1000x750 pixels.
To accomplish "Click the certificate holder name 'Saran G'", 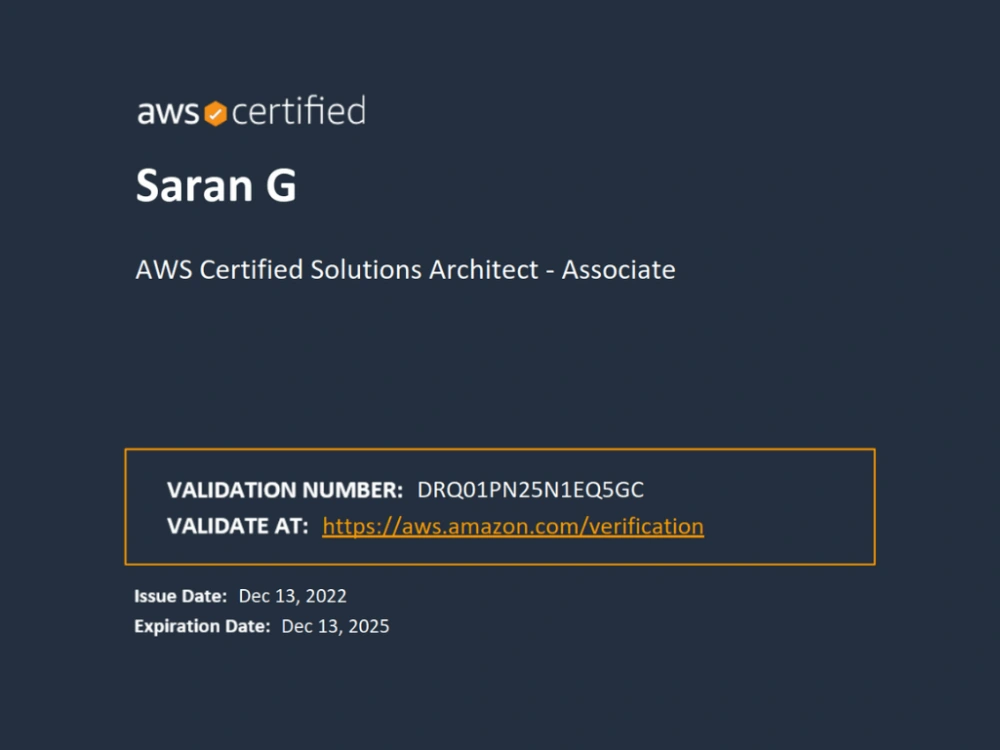I will click(x=216, y=185).
